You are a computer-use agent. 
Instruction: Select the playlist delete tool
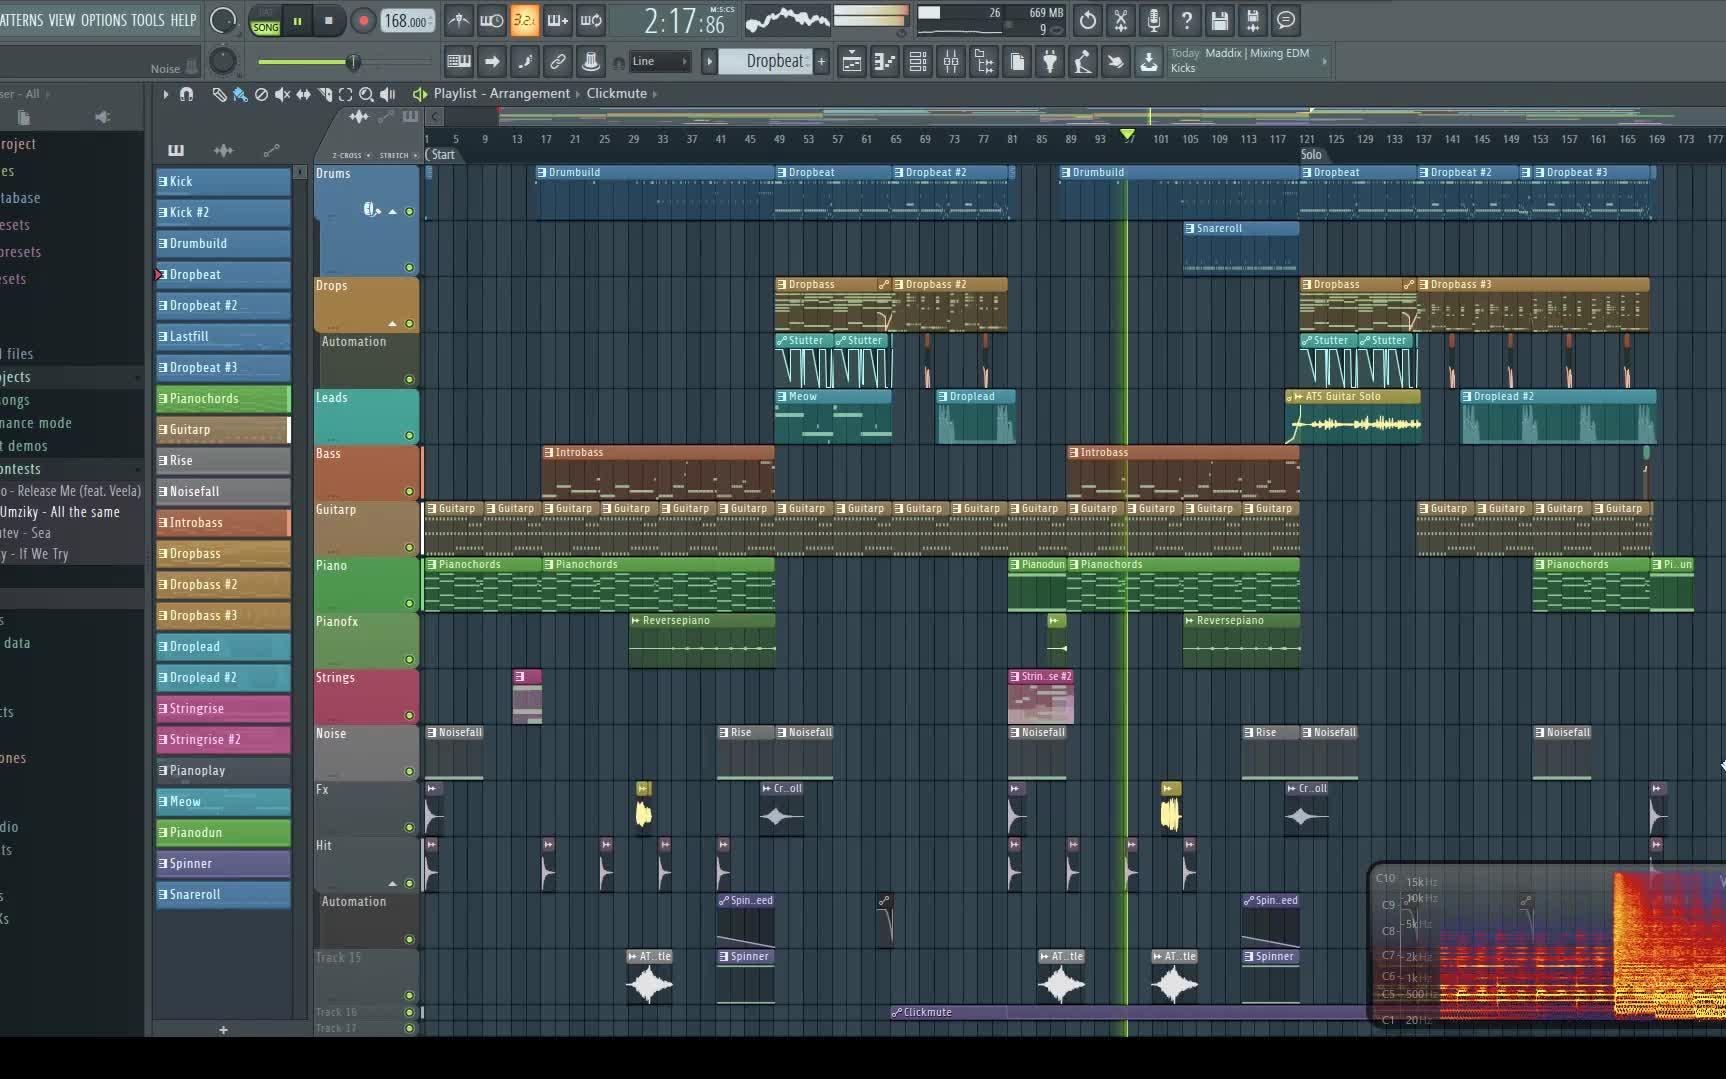coord(261,94)
